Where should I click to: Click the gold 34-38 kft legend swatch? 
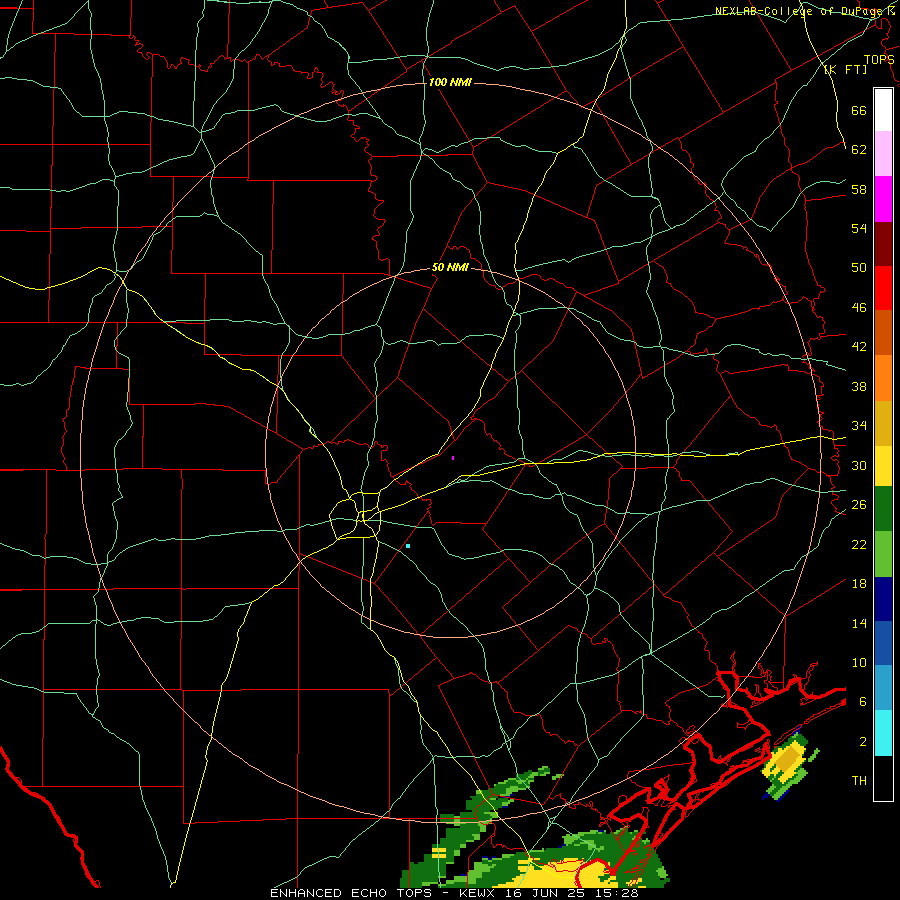pos(883,423)
